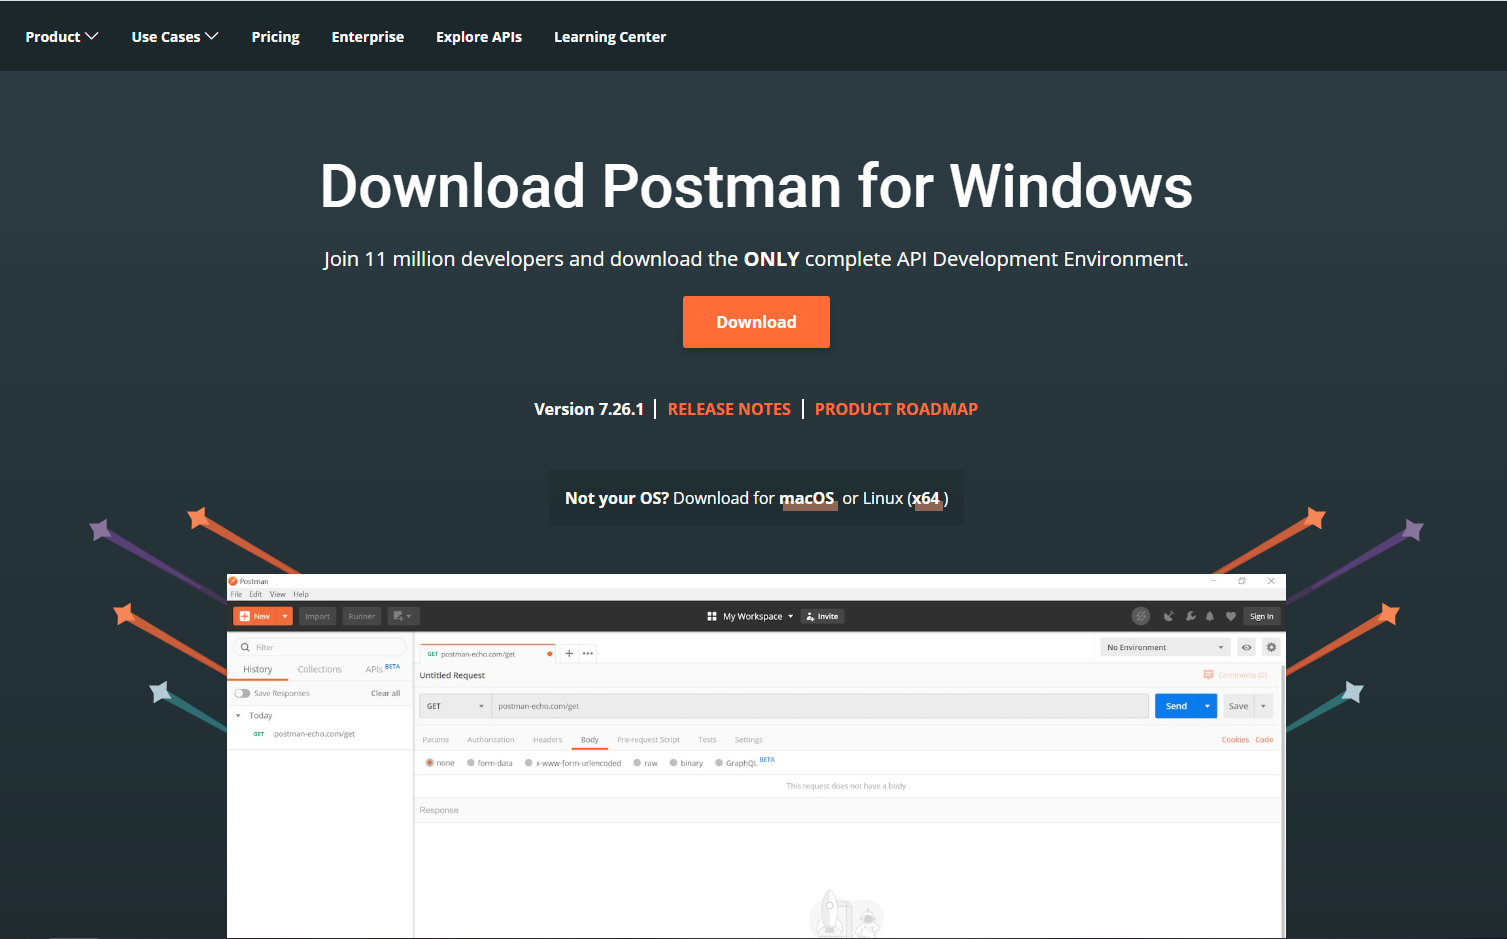
Task: Open the Save button arrow dropdown
Action: pyautogui.click(x=1263, y=706)
